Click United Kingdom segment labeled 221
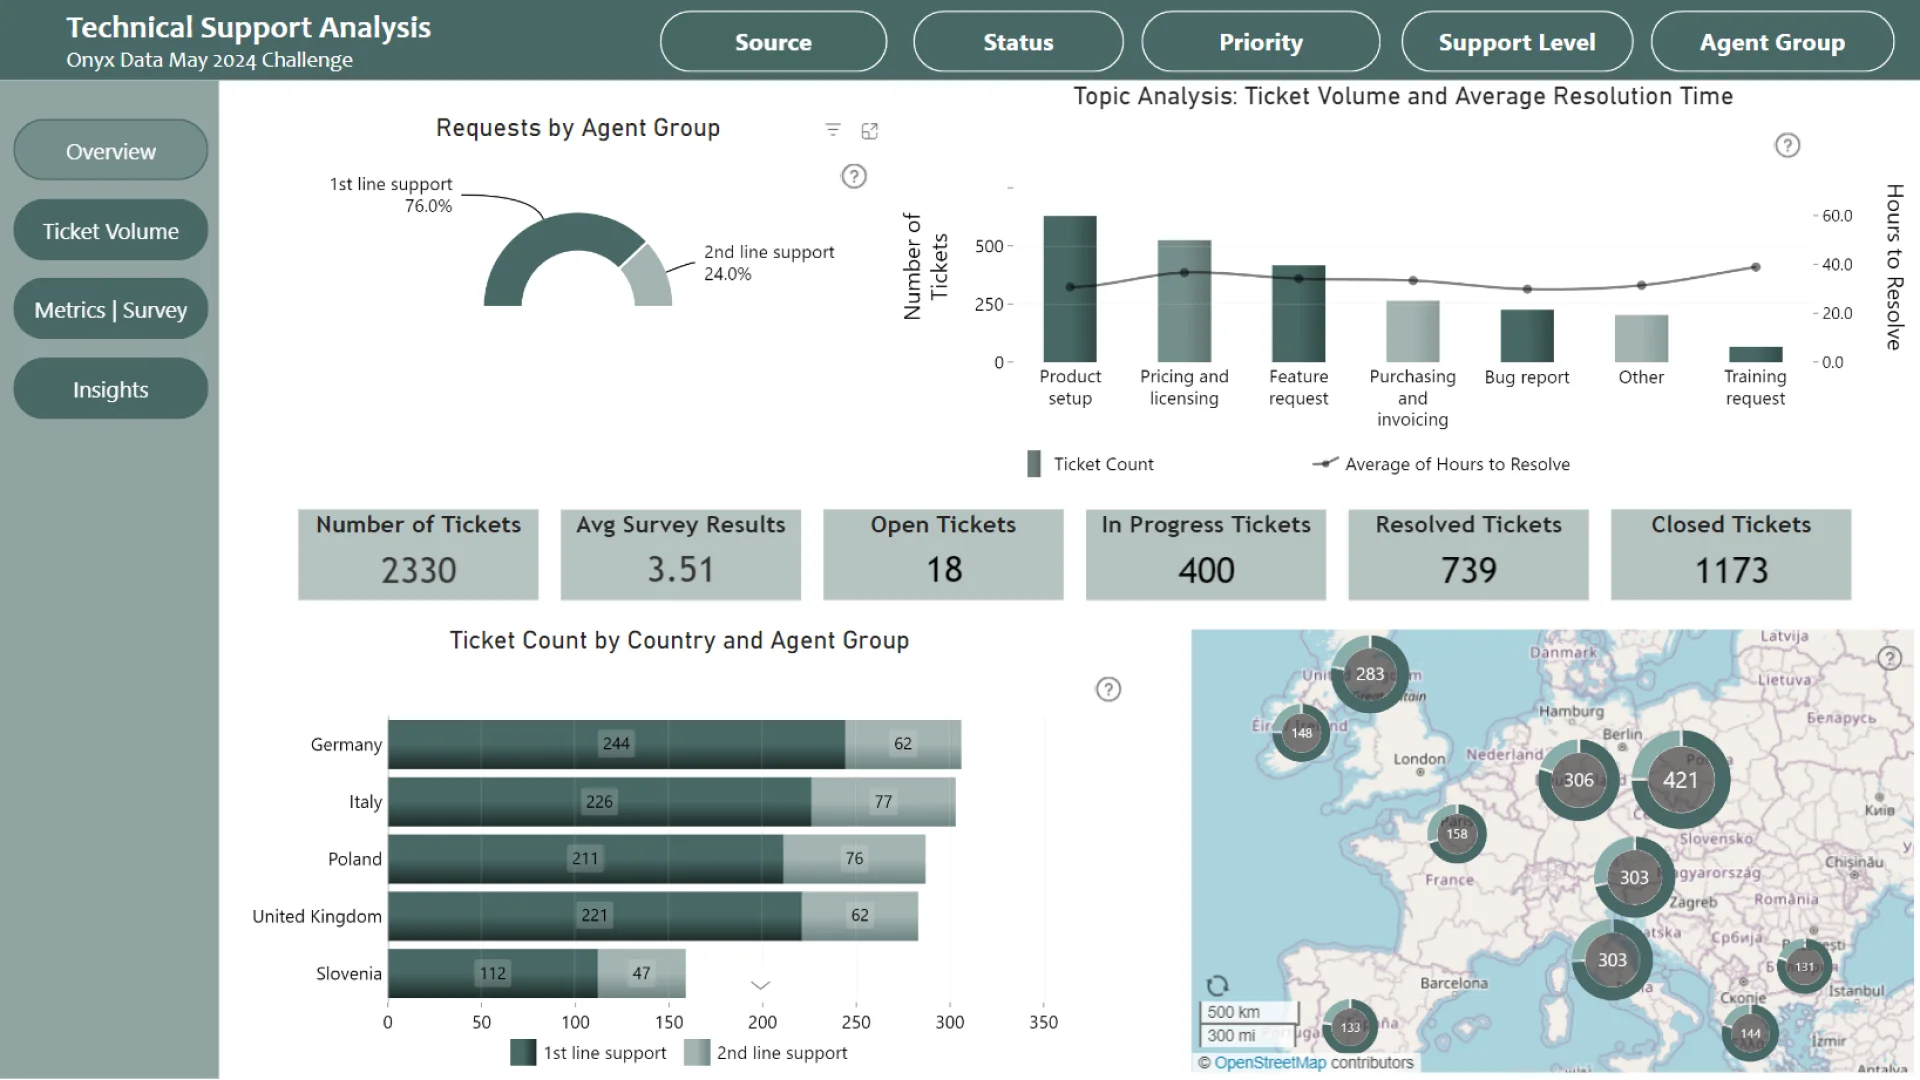This screenshot has height=1080, width=1920. coord(594,916)
